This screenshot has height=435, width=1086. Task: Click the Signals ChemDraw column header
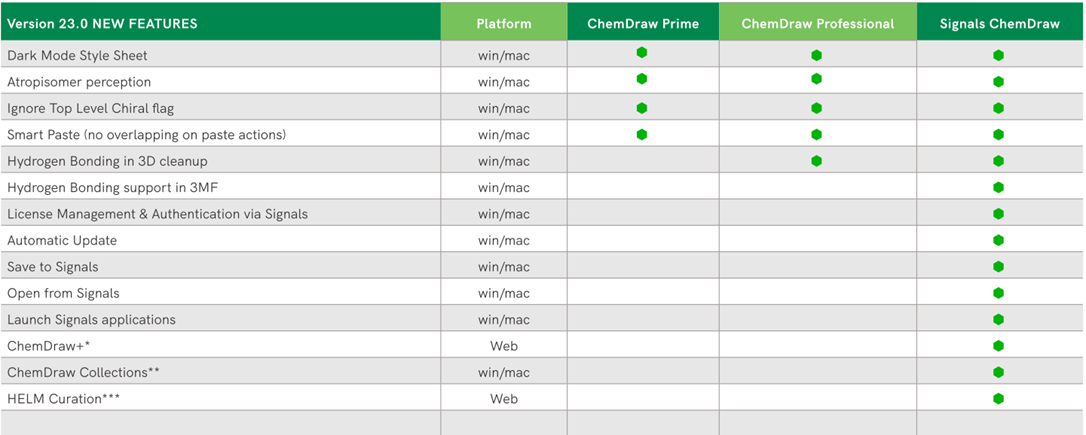(999, 24)
